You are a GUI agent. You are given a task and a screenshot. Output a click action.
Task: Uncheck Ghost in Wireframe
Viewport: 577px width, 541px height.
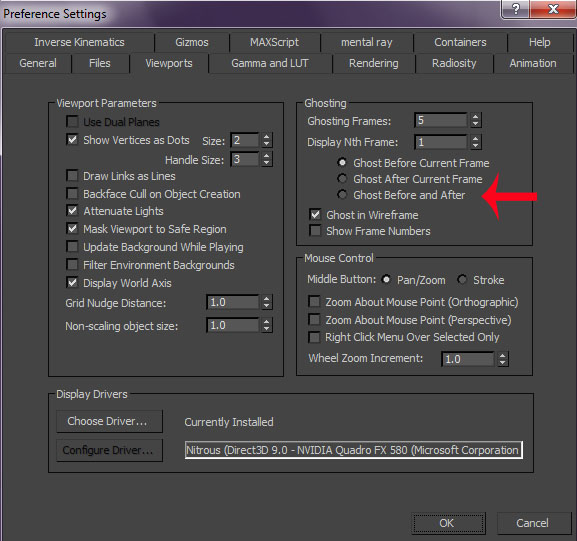pos(315,215)
